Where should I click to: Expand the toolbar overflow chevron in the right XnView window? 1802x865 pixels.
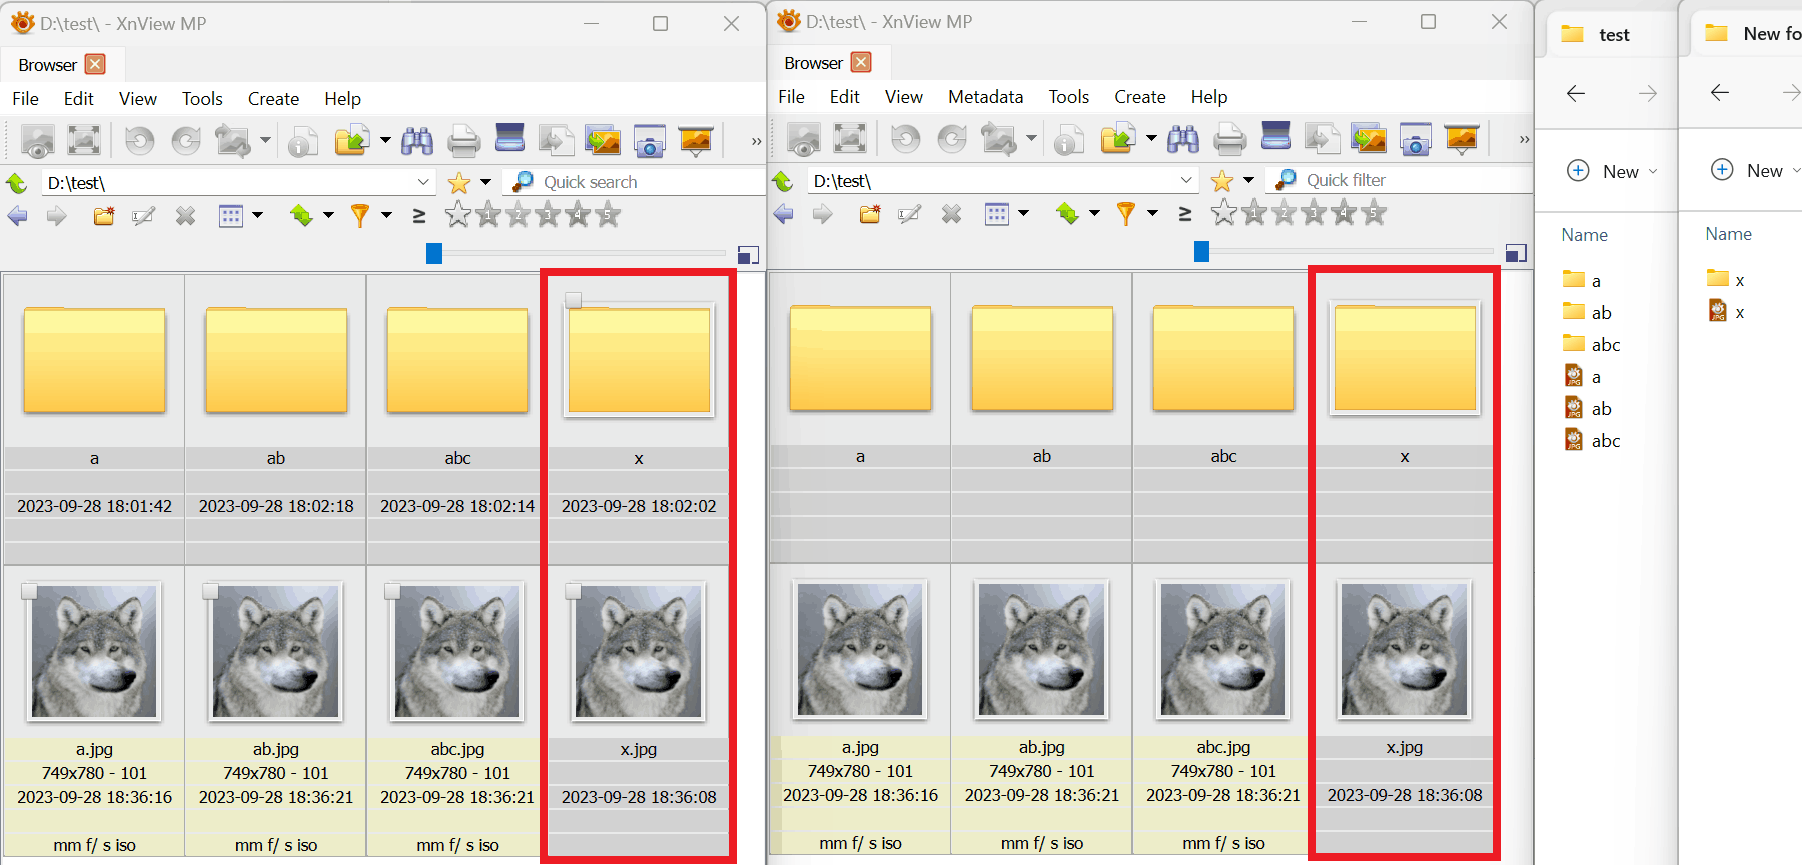tap(1524, 139)
